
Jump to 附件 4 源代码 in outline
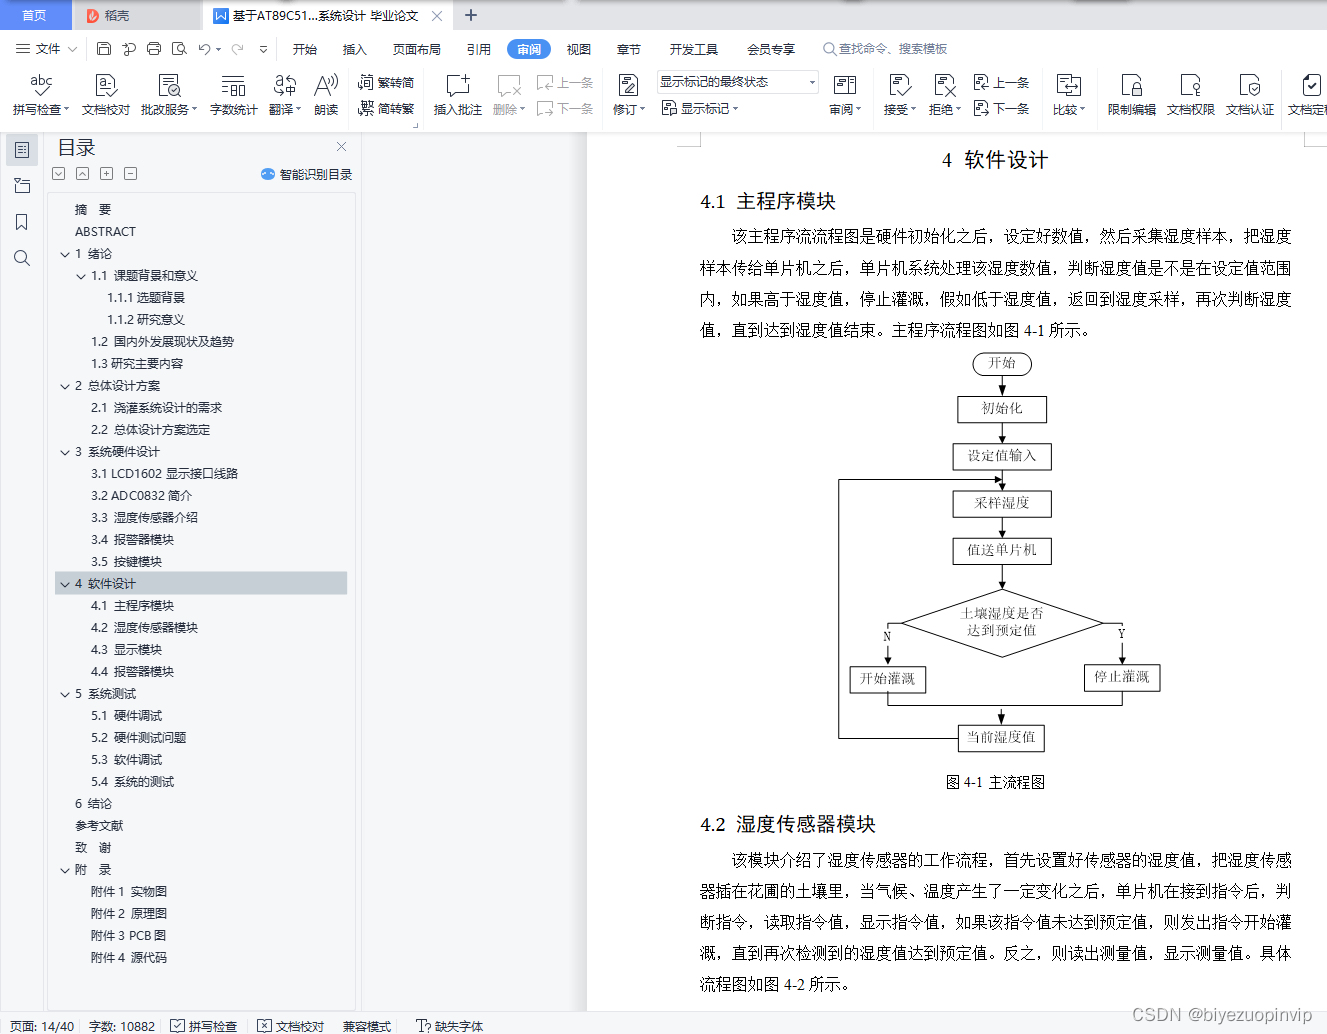click(x=129, y=958)
